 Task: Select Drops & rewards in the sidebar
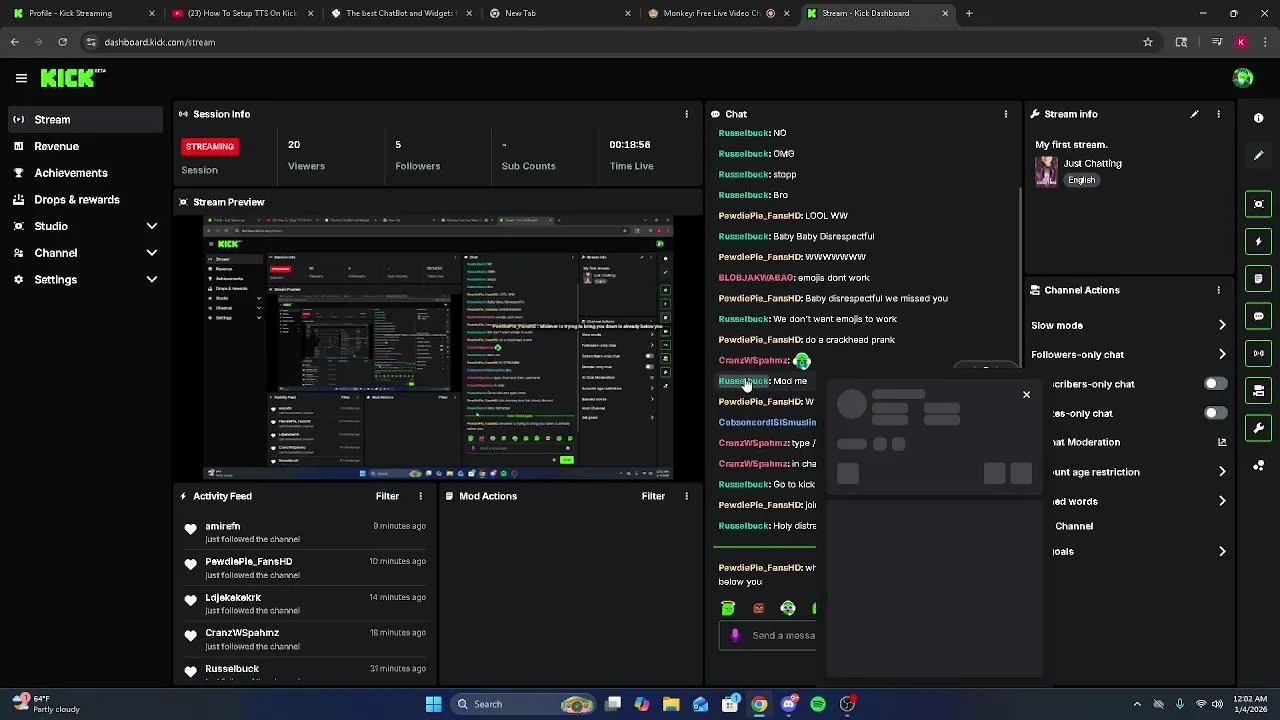click(85, 200)
